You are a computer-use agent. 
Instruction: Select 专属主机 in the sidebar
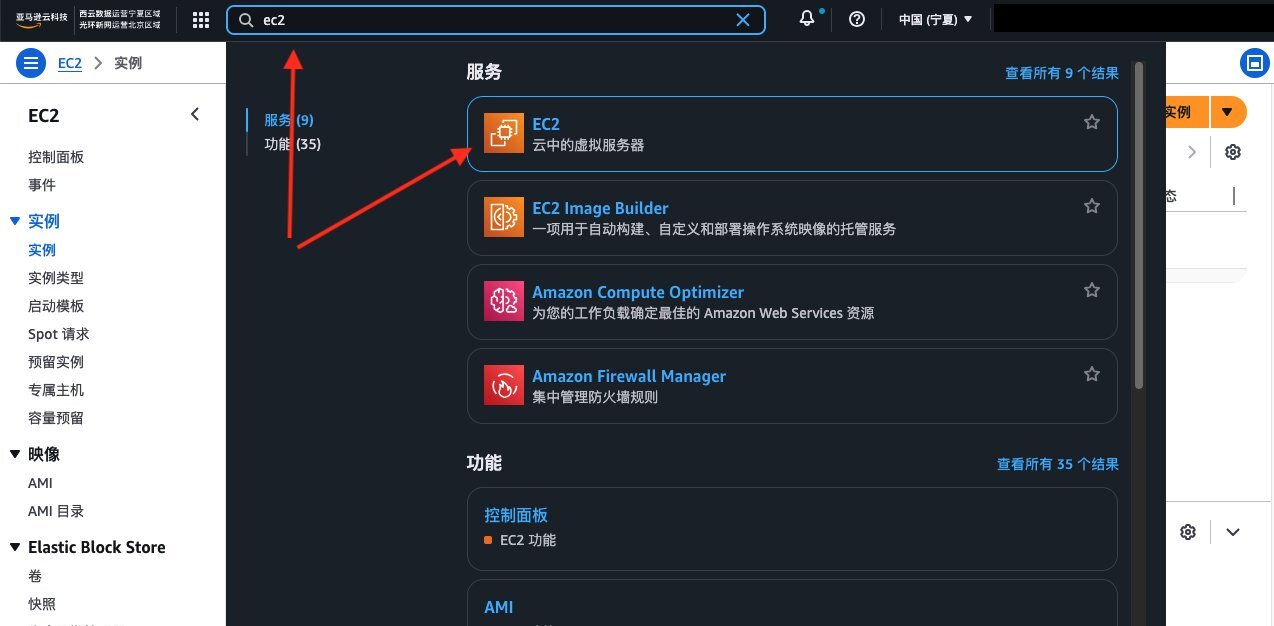click(x=56, y=390)
